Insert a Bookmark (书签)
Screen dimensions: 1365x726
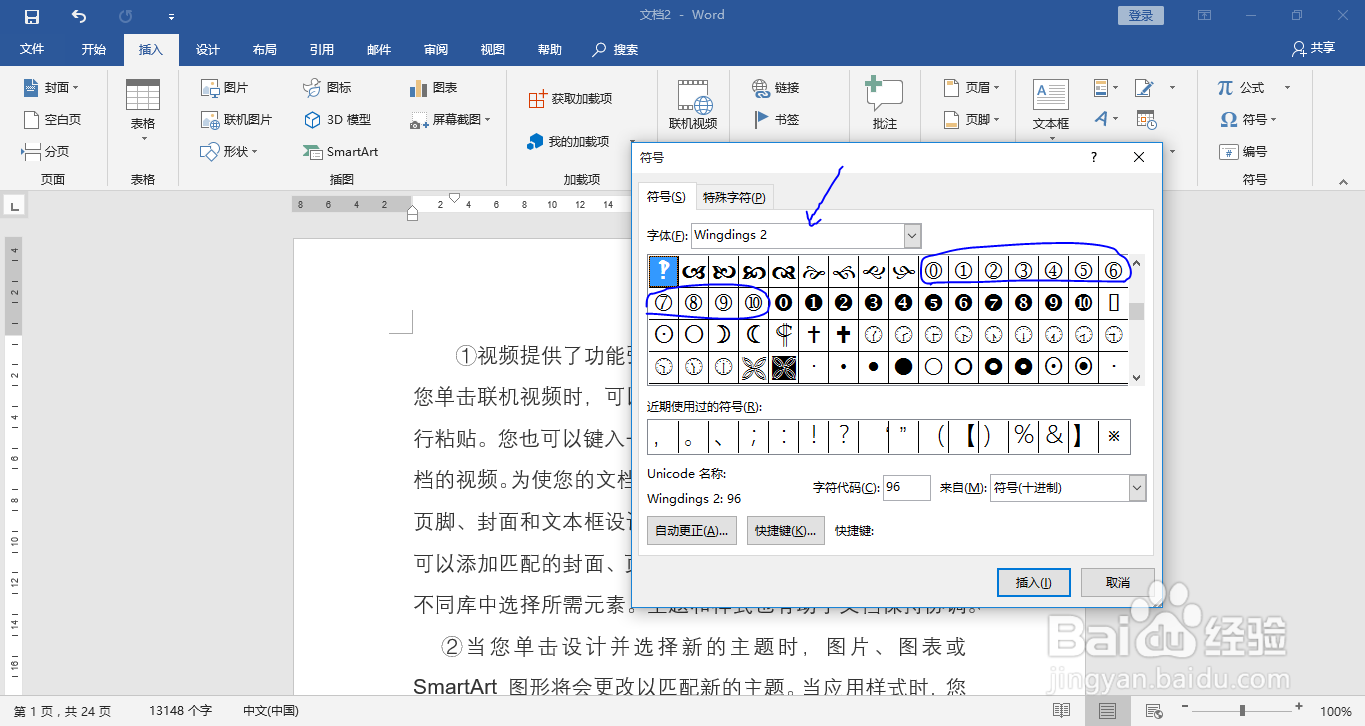[x=776, y=120]
